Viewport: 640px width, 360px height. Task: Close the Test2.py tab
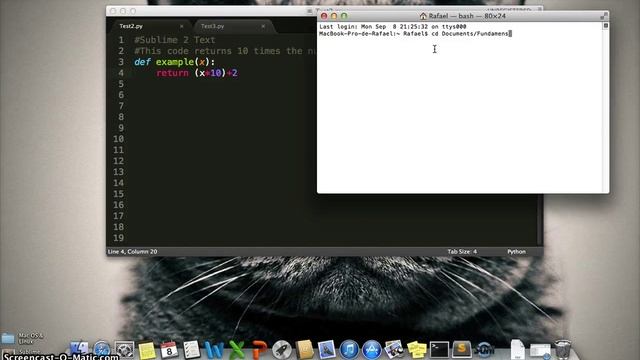pos(182,26)
